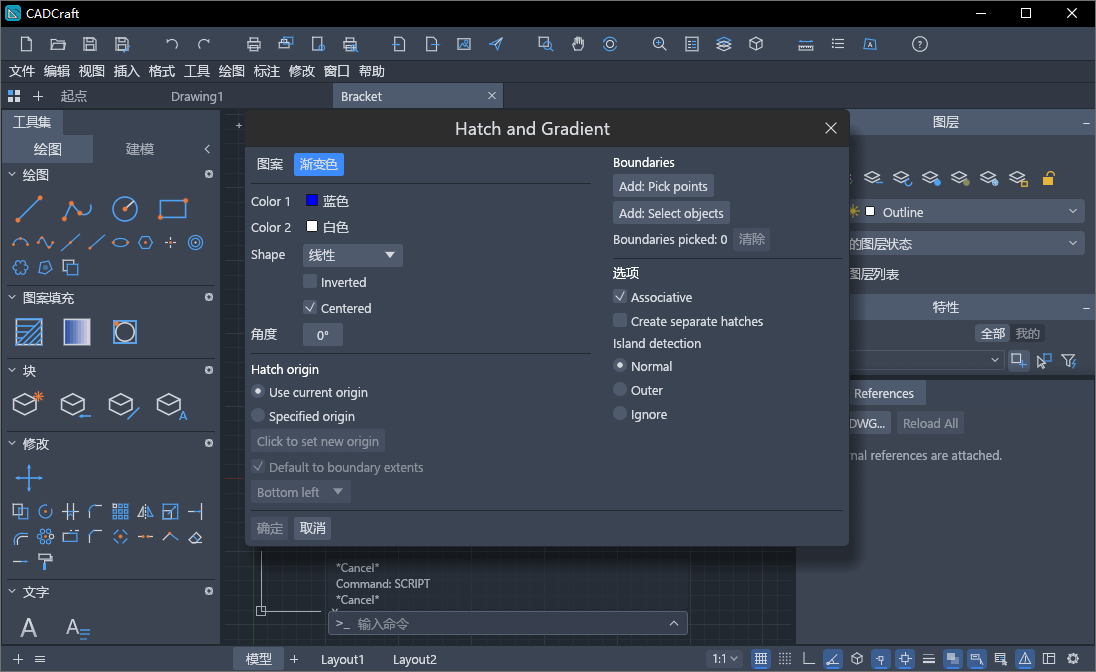Select the Specified origin radio button
1096x672 pixels.
pos(258,416)
